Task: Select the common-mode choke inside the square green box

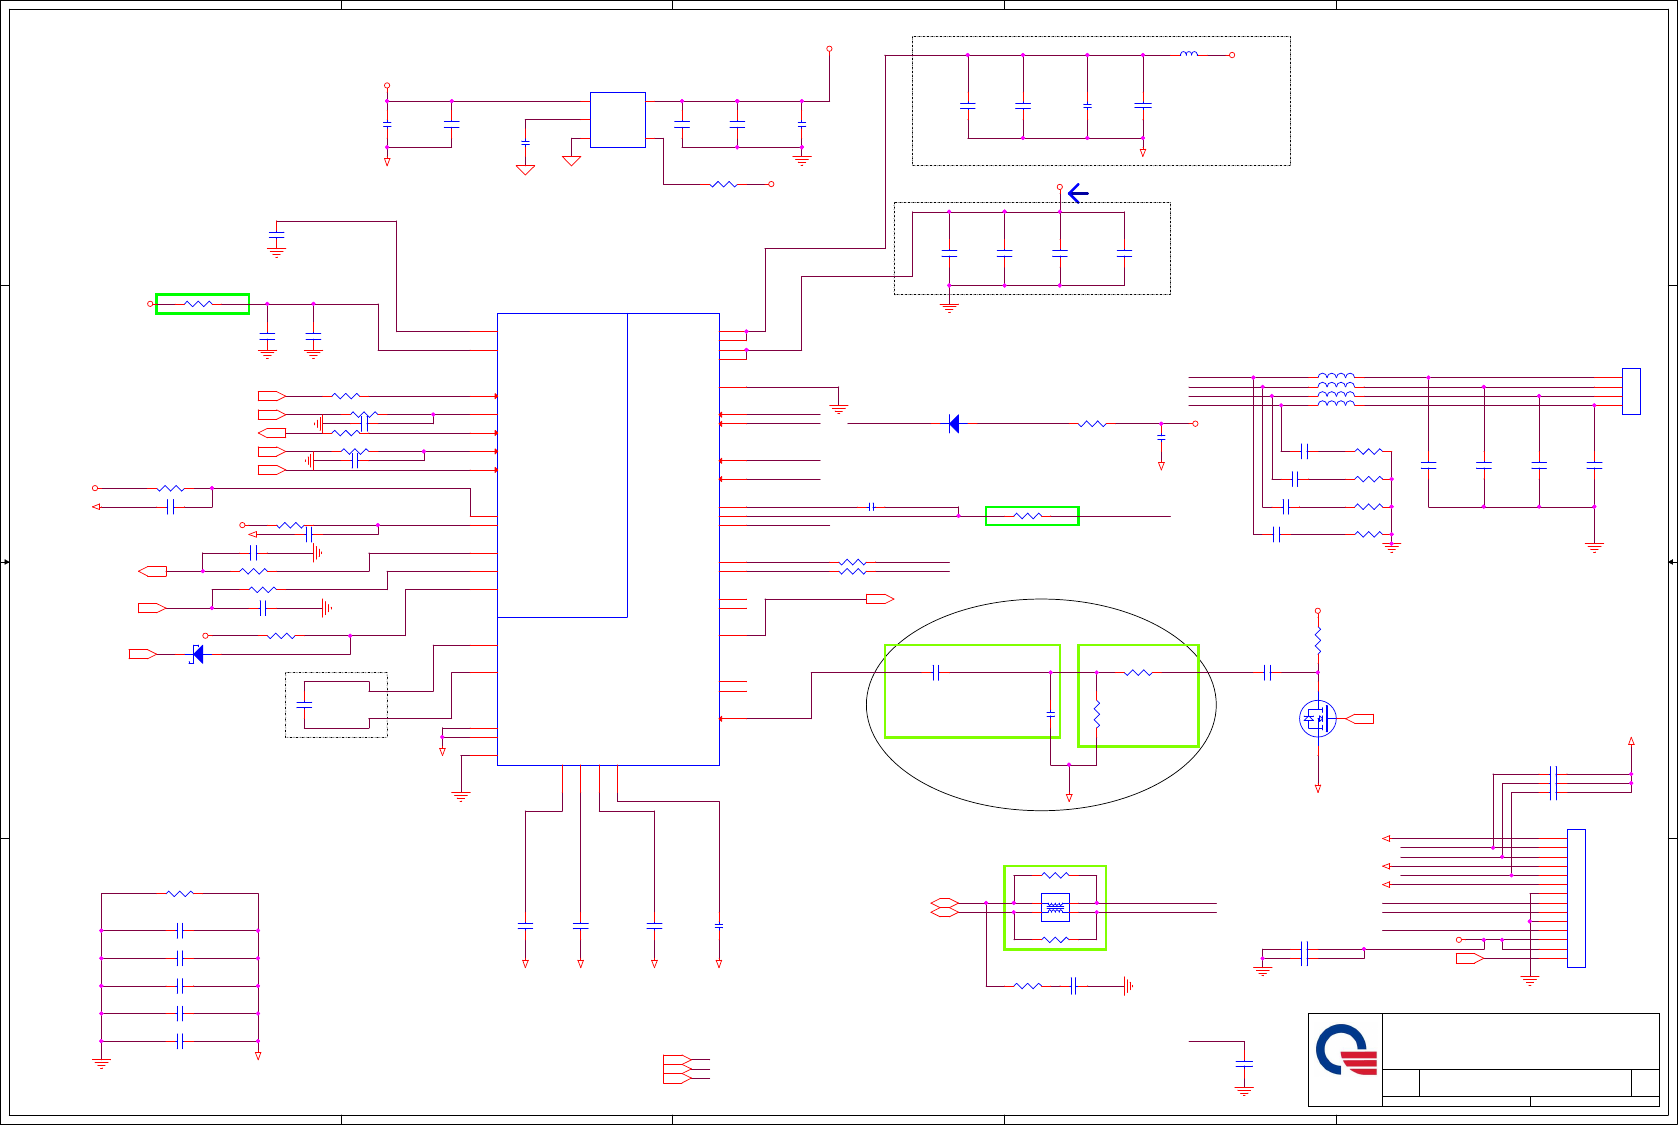Action: (x=1055, y=908)
